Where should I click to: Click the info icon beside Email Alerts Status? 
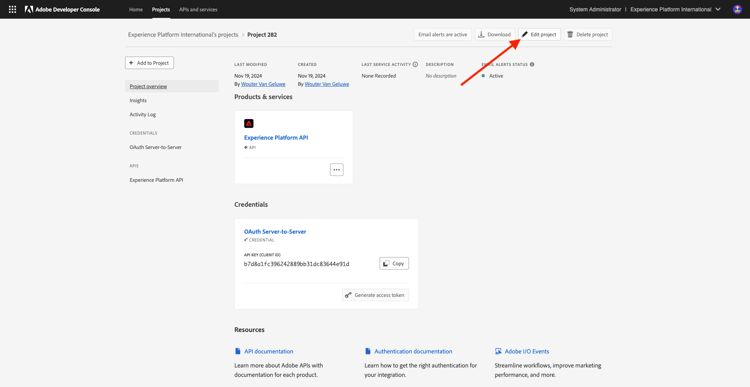coord(532,64)
